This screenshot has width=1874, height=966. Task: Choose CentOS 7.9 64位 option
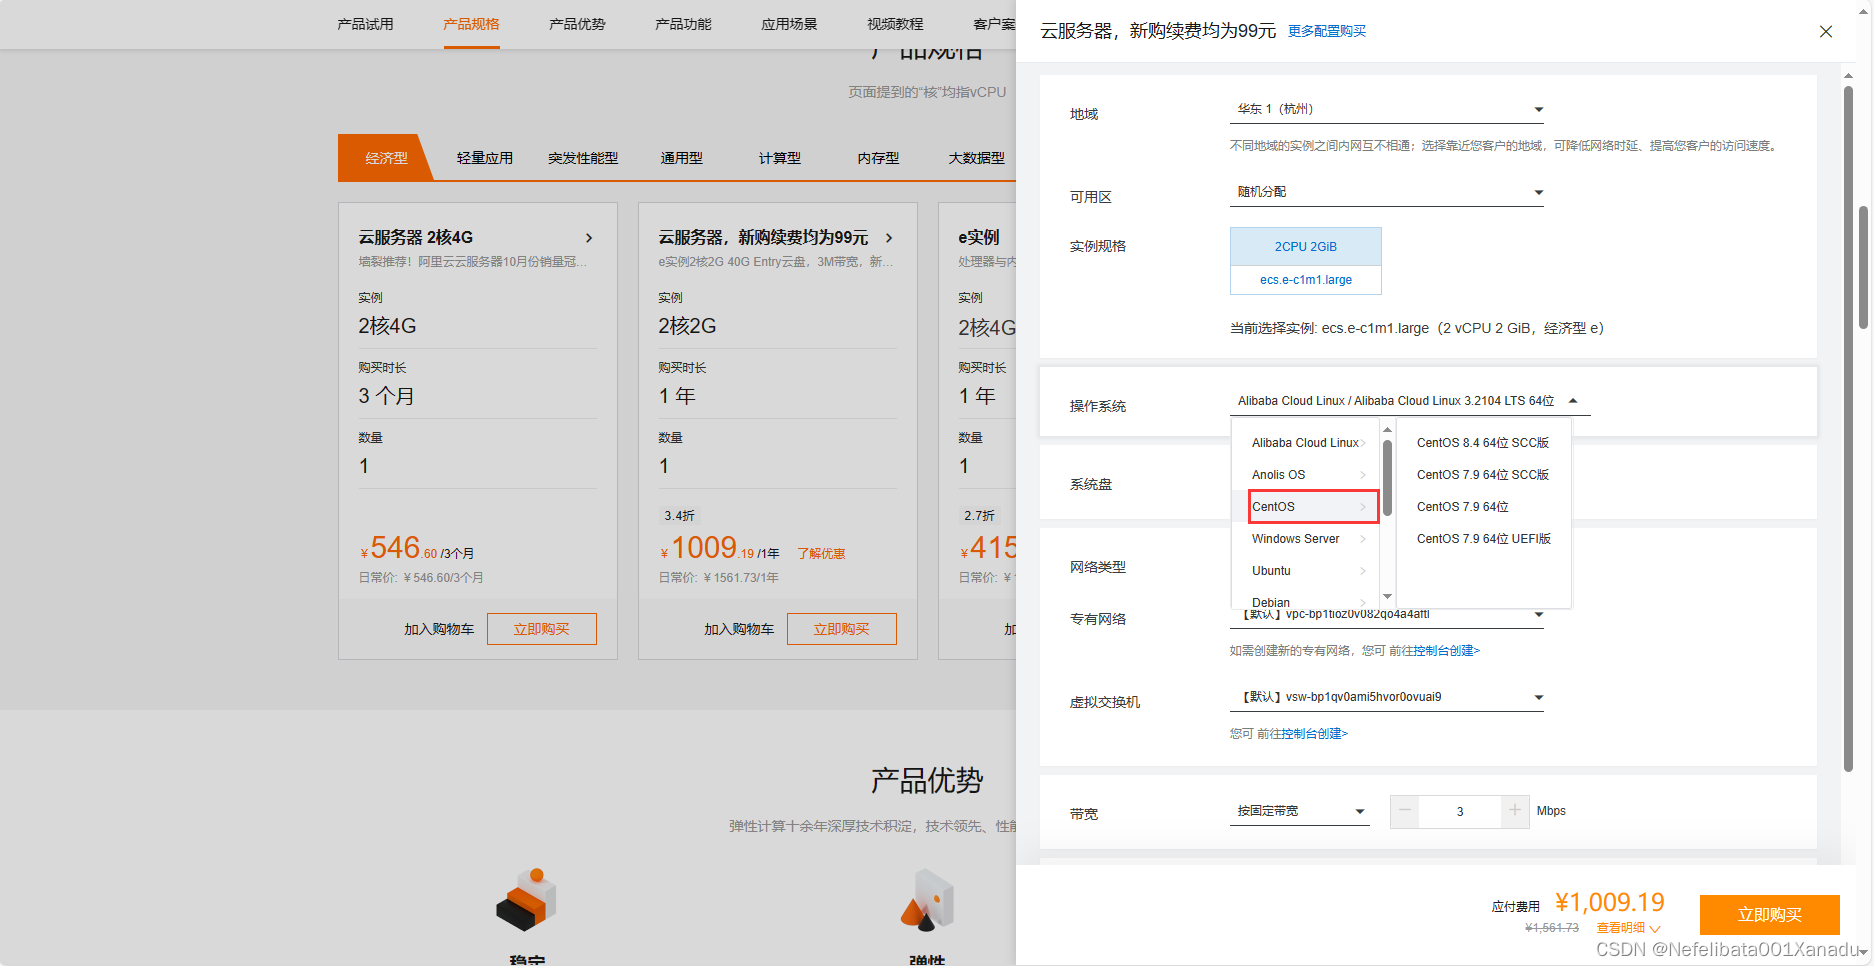click(1462, 507)
